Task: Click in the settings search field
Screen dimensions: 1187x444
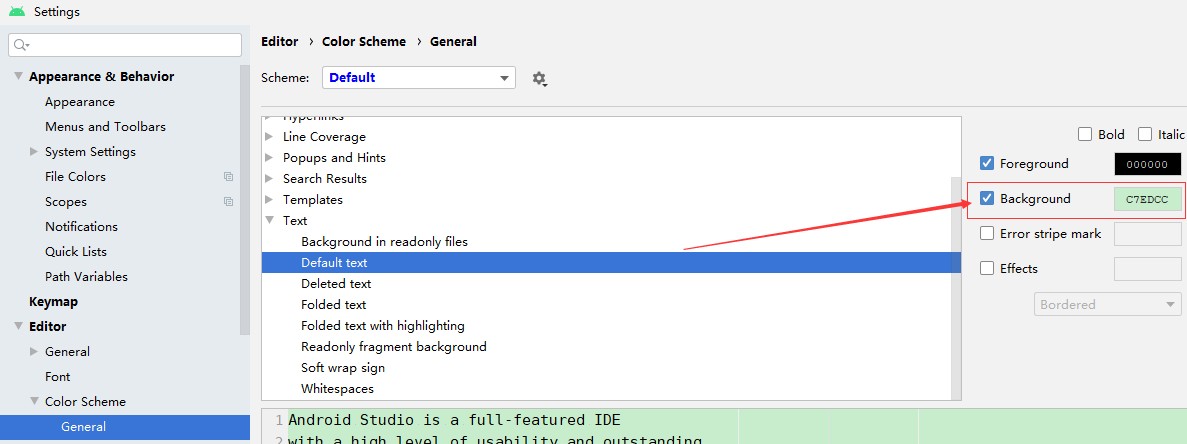Action: [x=125, y=45]
